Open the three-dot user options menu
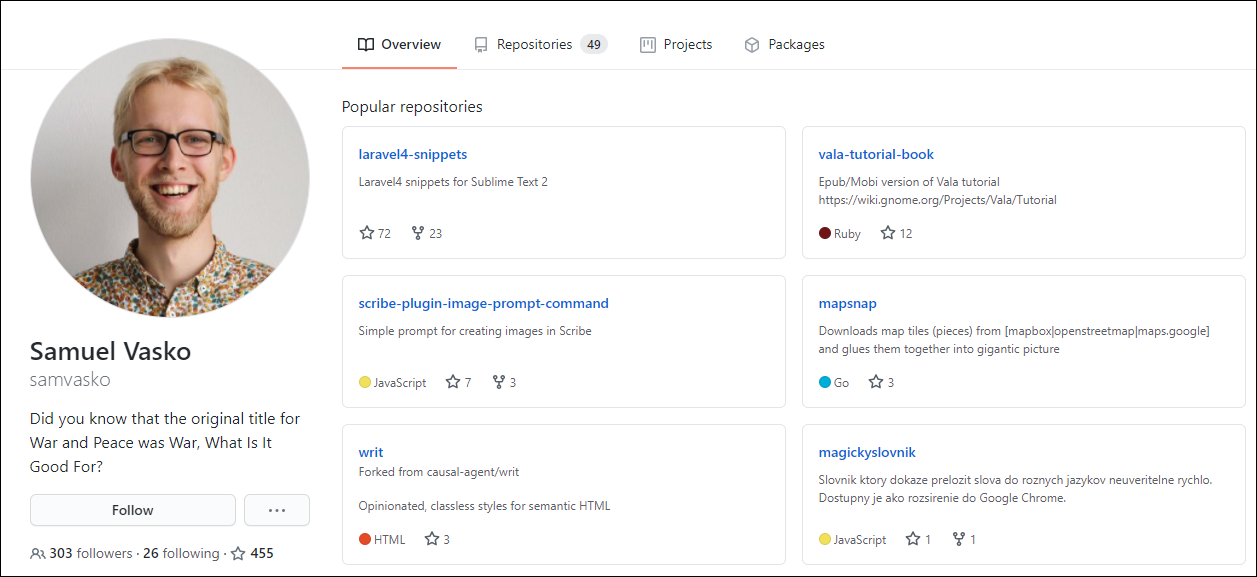The image size is (1257, 577). [x=277, y=510]
